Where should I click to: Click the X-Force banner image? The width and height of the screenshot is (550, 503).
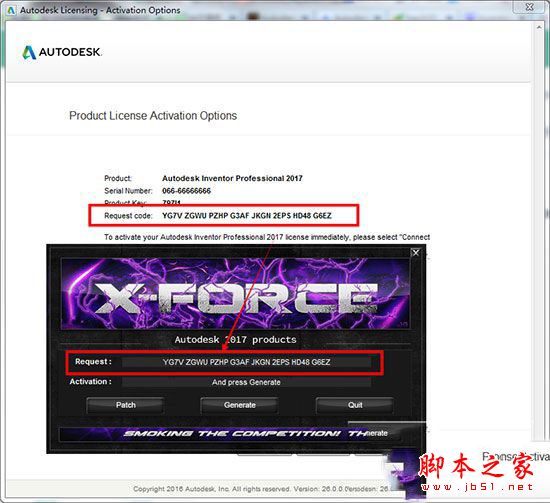[235, 294]
